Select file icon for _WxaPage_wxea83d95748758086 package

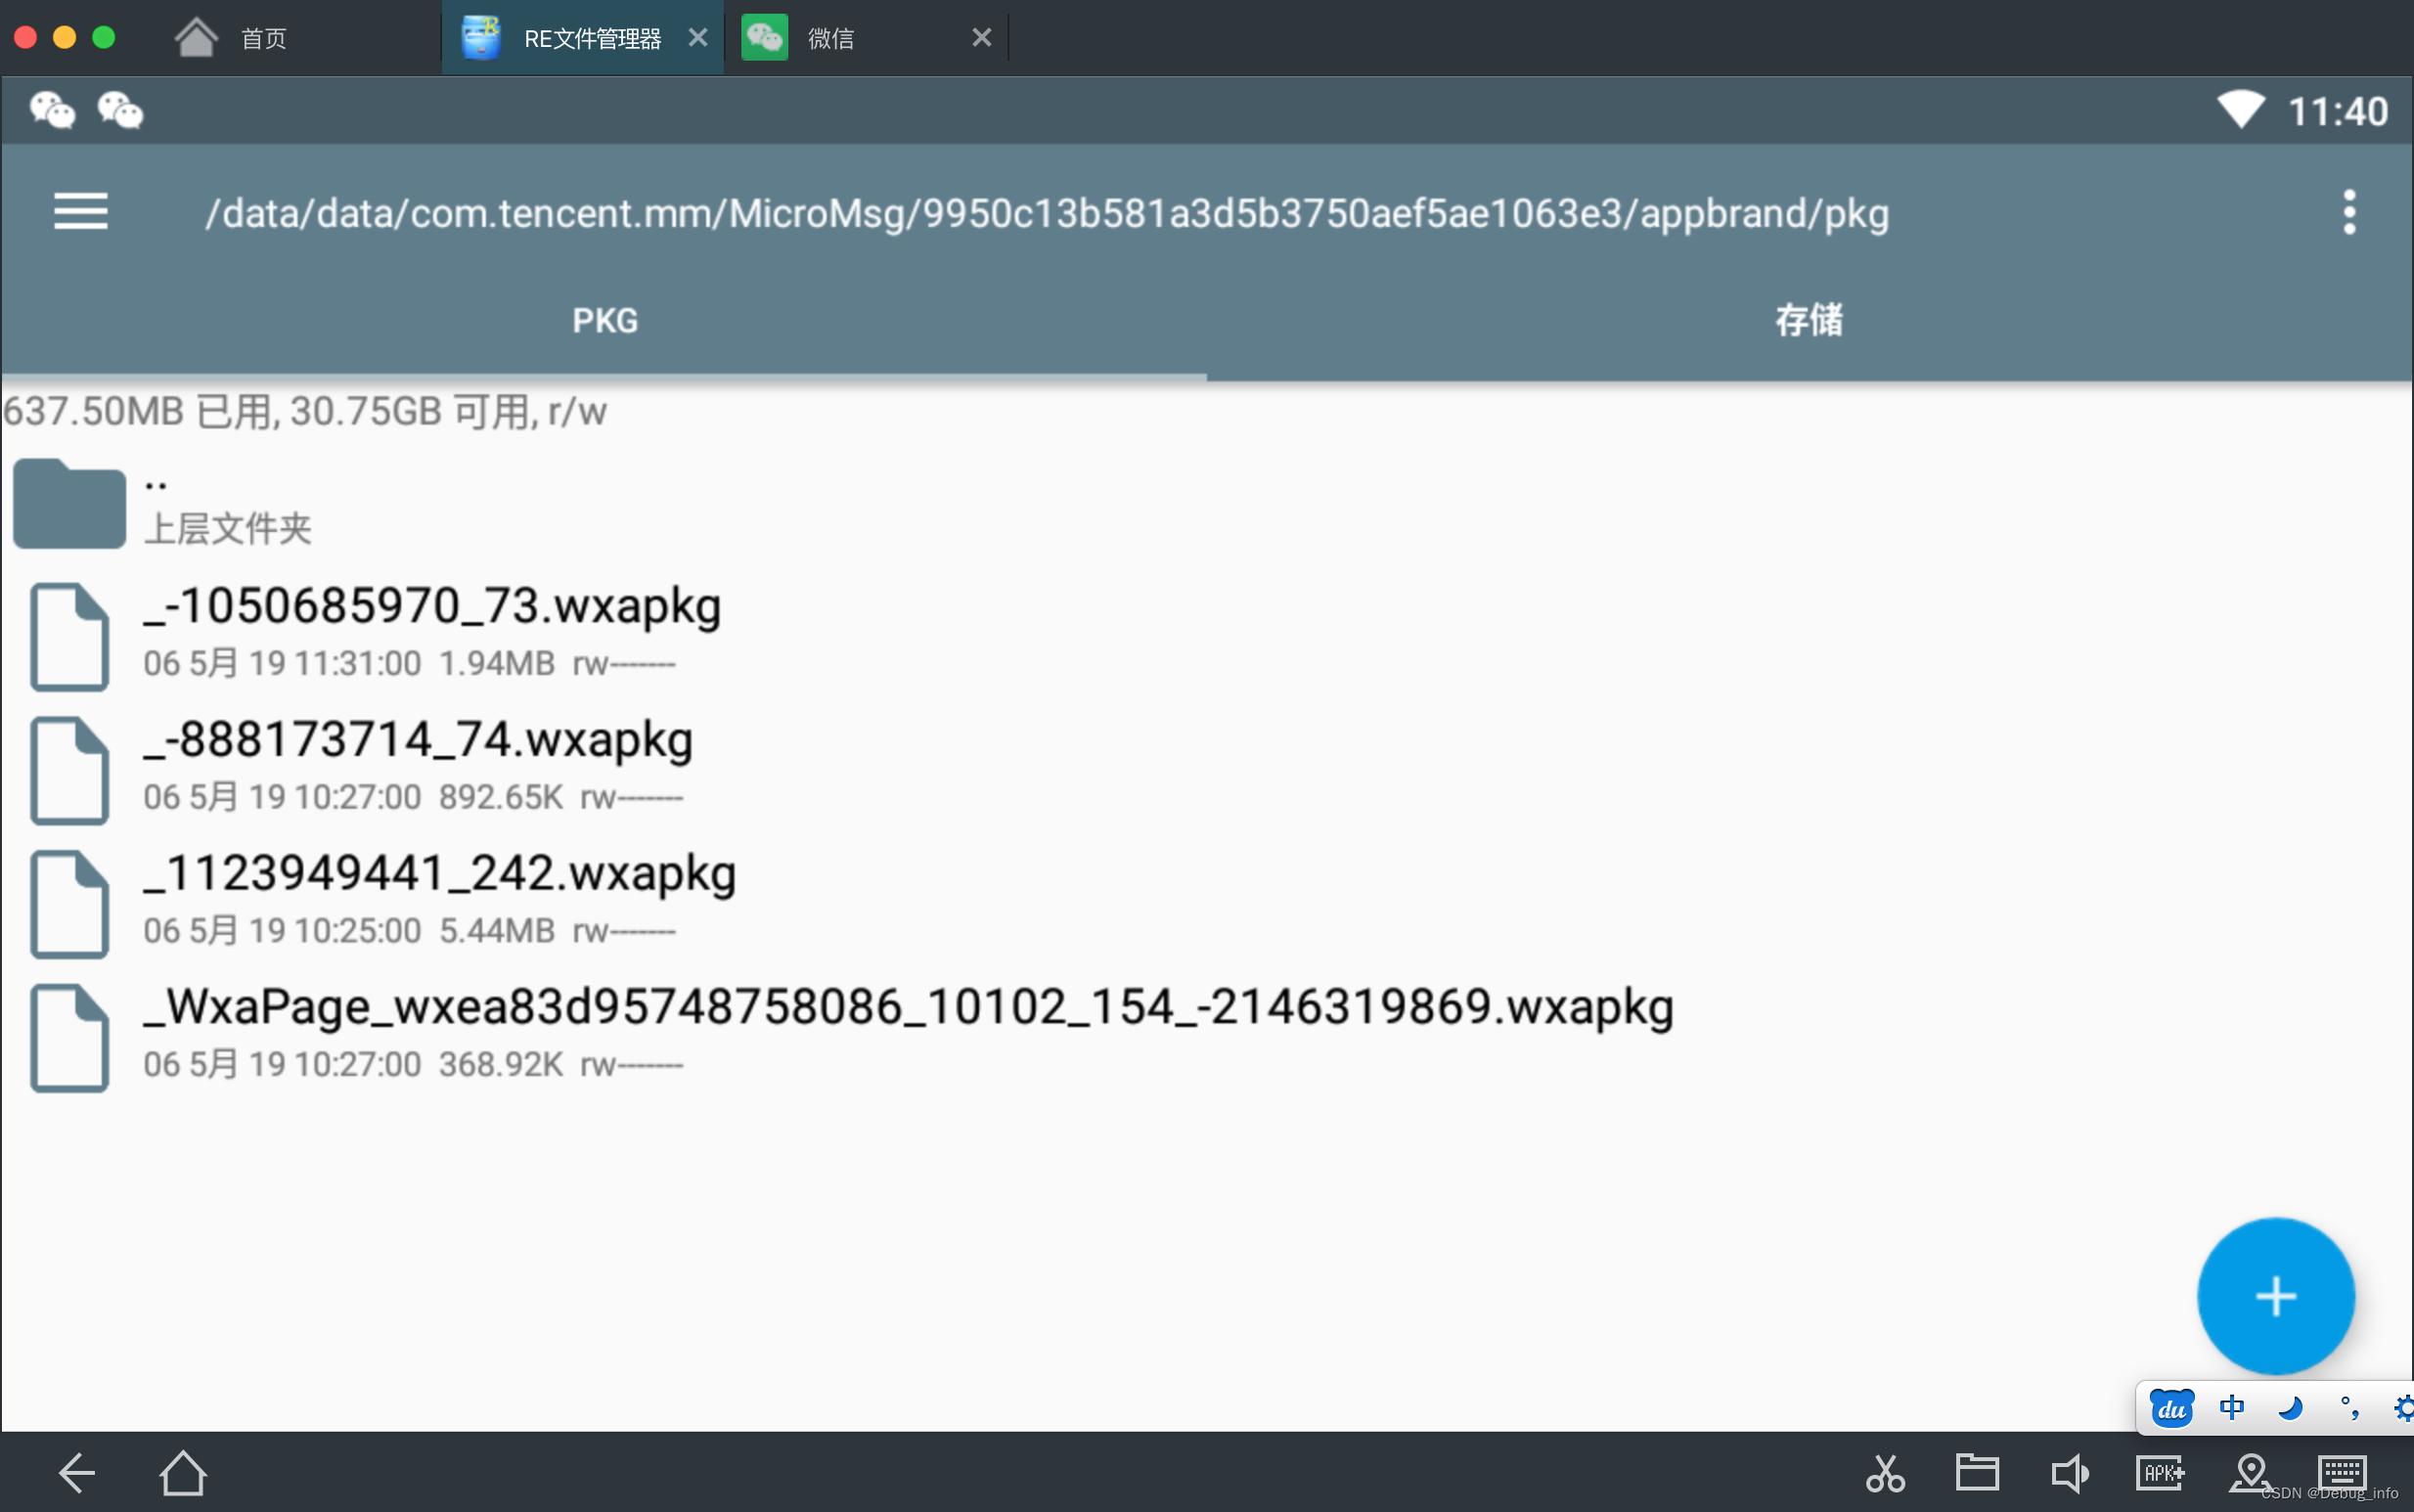coord(69,1038)
